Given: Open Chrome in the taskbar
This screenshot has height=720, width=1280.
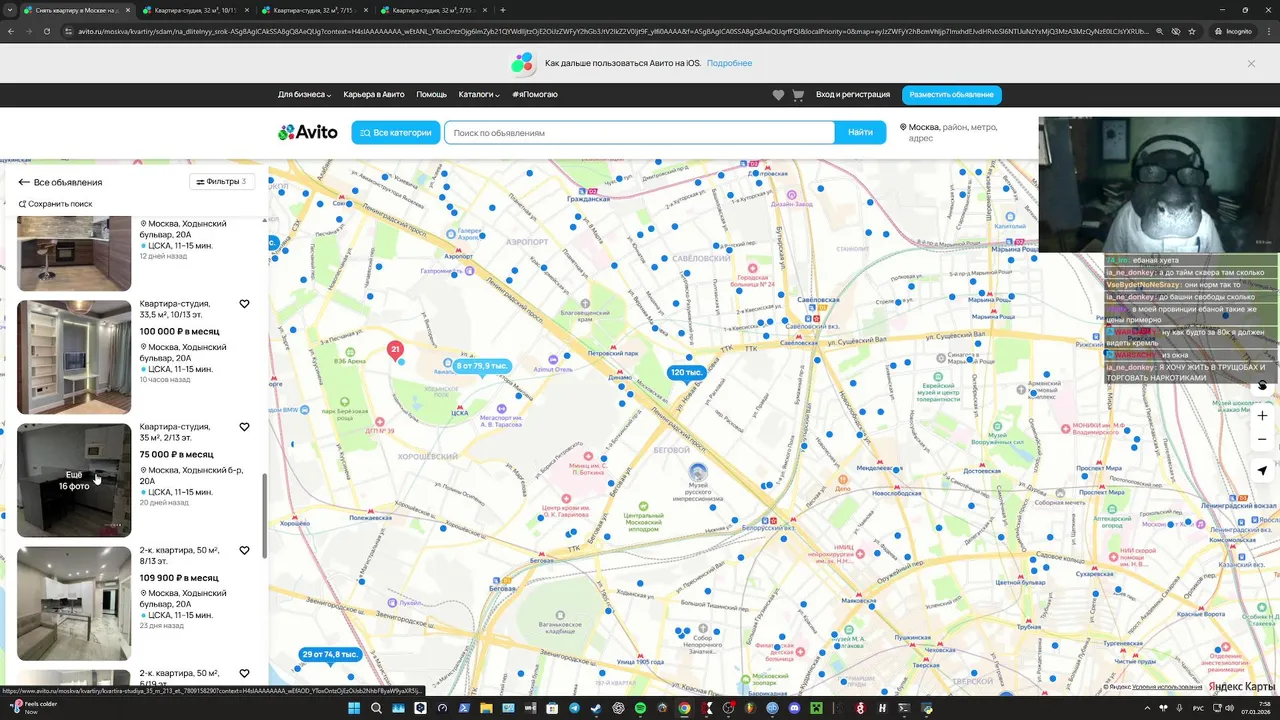Looking at the screenshot, I should click(x=684, y=708).
